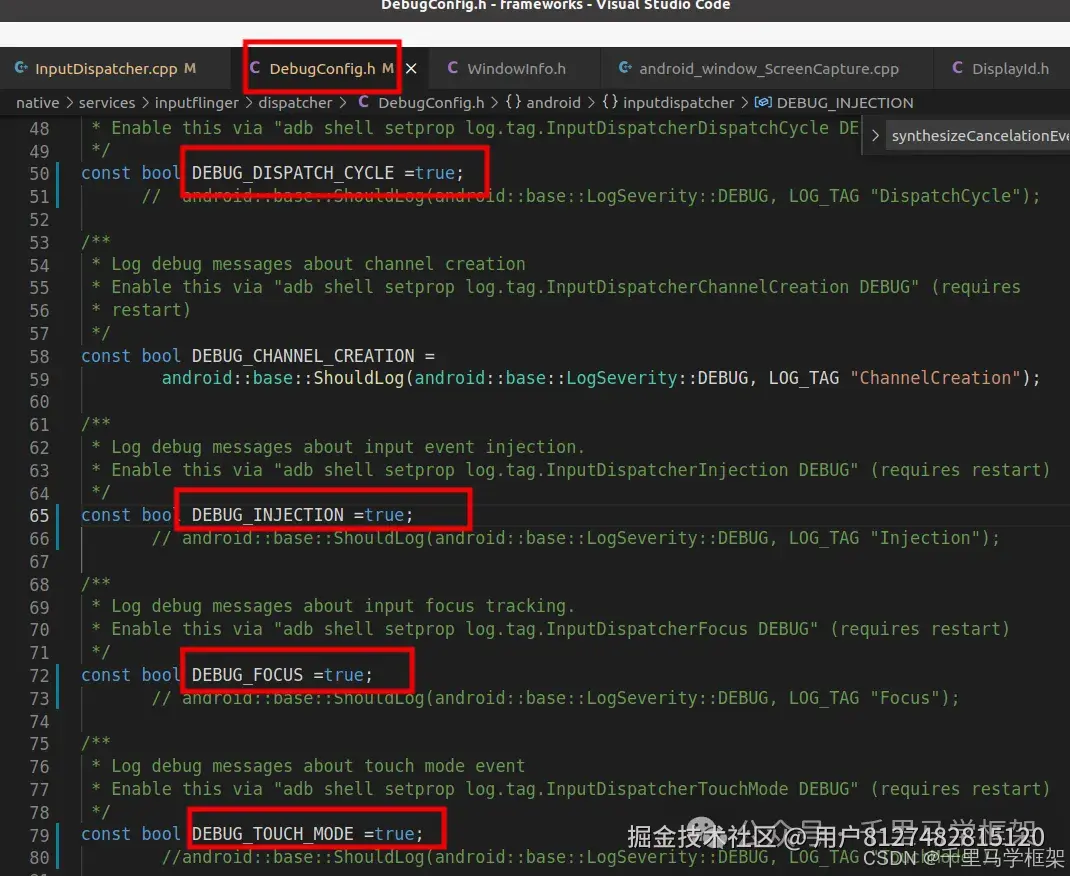Open the DEBUG_INJECTION symbol breadcrumb
The image size is (1070, 876).
pyautogui.click(x=845, y=103)
